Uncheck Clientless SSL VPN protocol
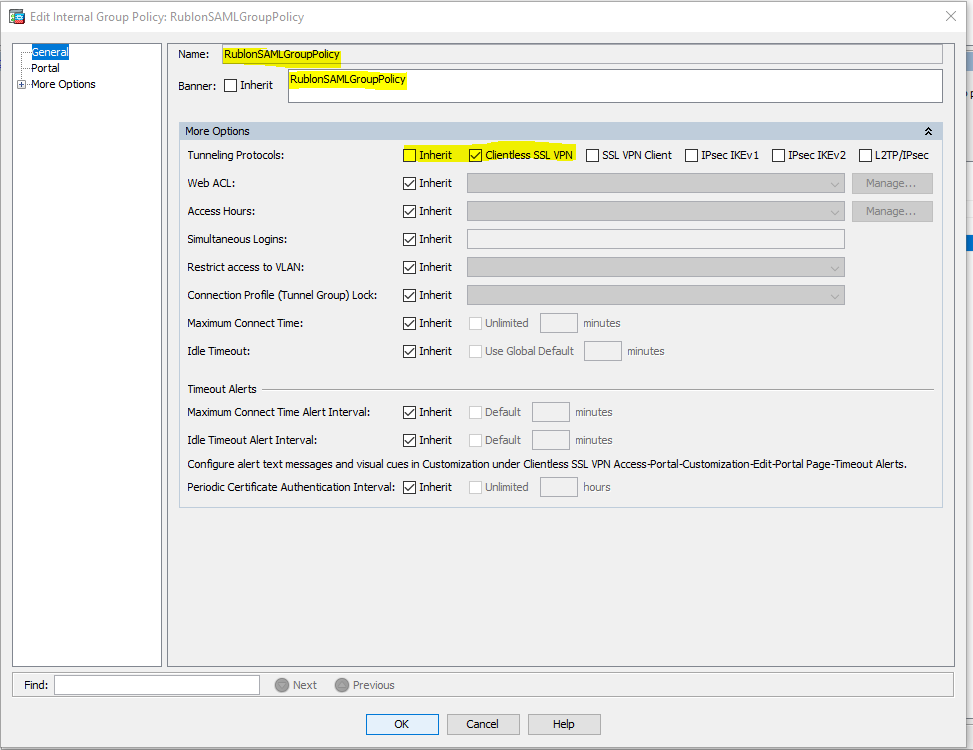Screen dimensions: 973x750 pyautogui.click(x=476, y=155)
